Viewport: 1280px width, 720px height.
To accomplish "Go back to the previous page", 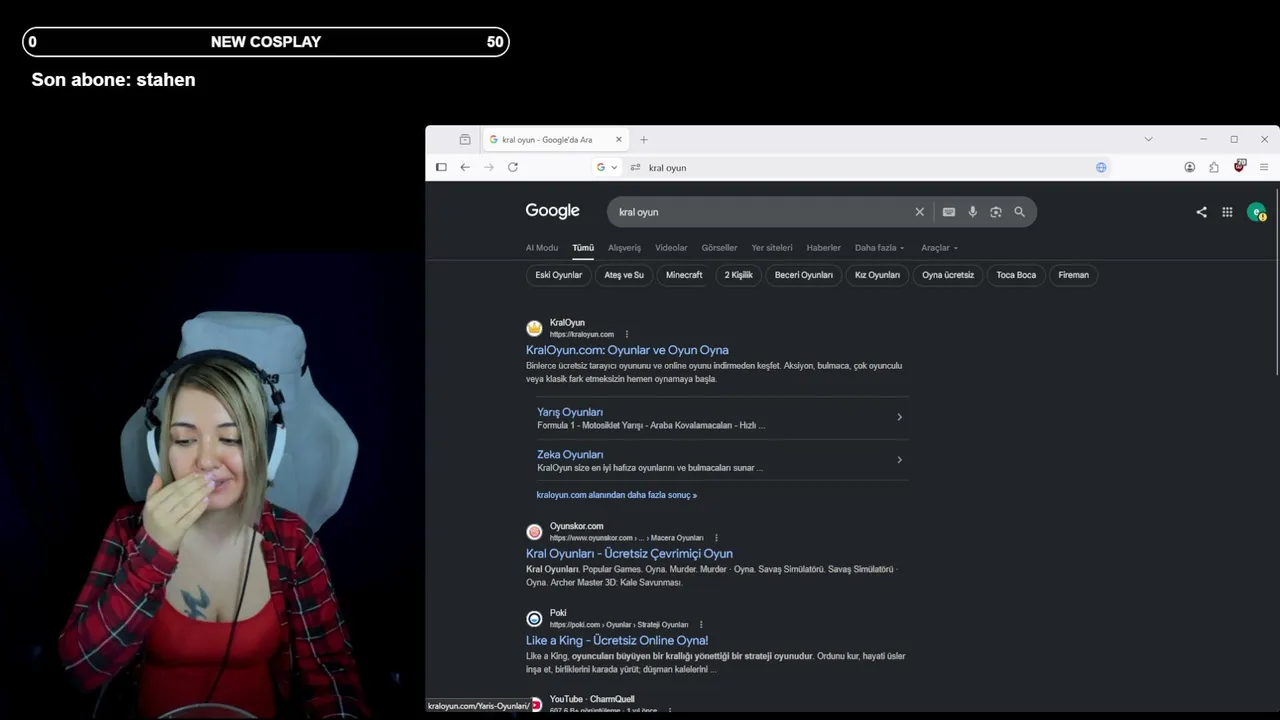I will click(465, 167).
